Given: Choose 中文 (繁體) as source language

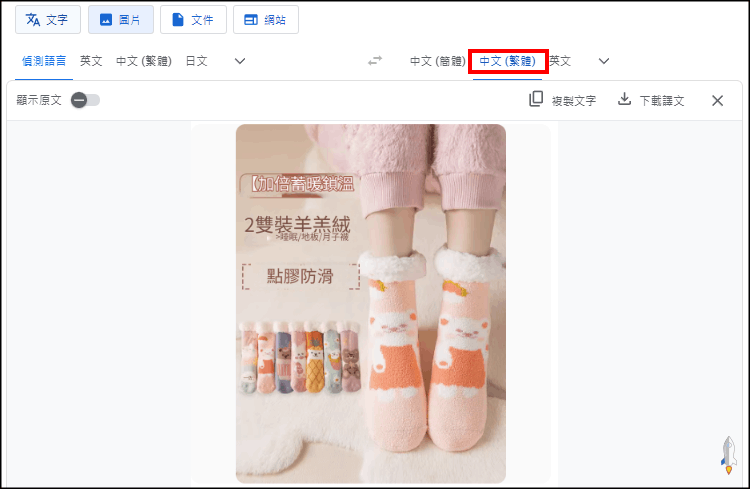Looking at the screenshot, I should coord(144,61).
